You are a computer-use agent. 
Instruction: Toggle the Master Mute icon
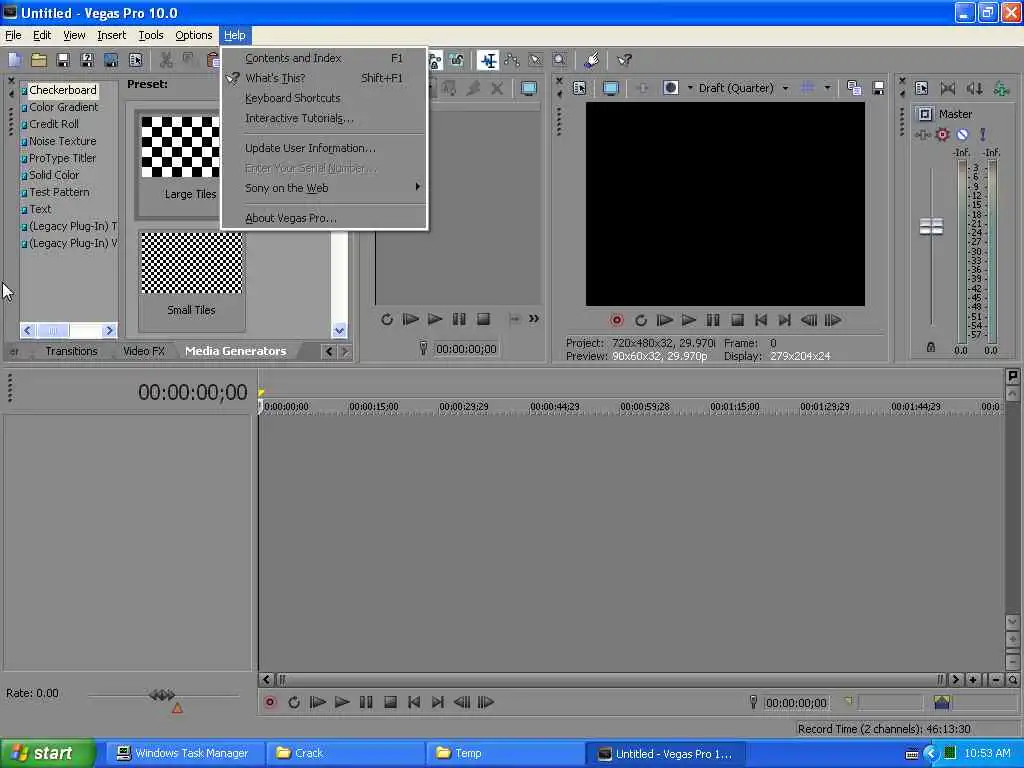point(963,135)
